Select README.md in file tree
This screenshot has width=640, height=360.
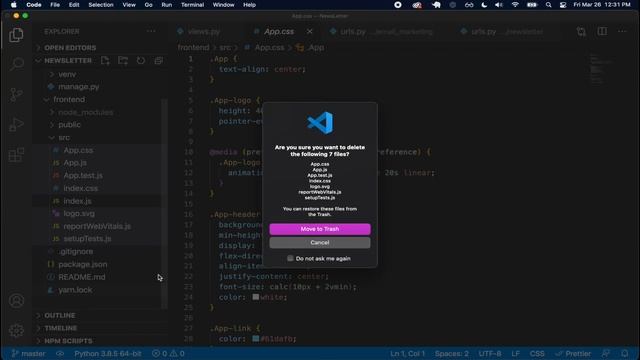tap(82, 277)
